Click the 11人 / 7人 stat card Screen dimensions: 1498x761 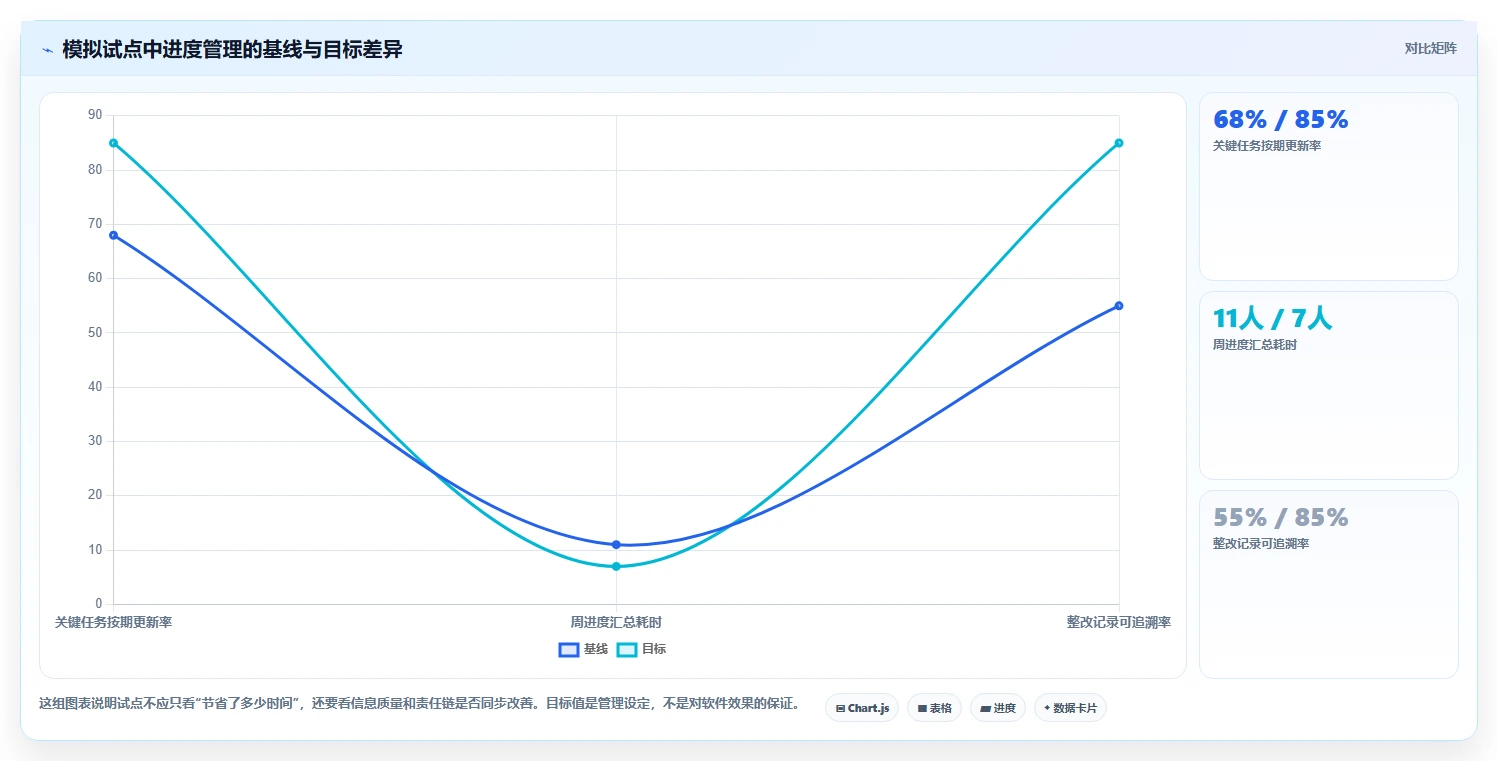(1328, 385)
